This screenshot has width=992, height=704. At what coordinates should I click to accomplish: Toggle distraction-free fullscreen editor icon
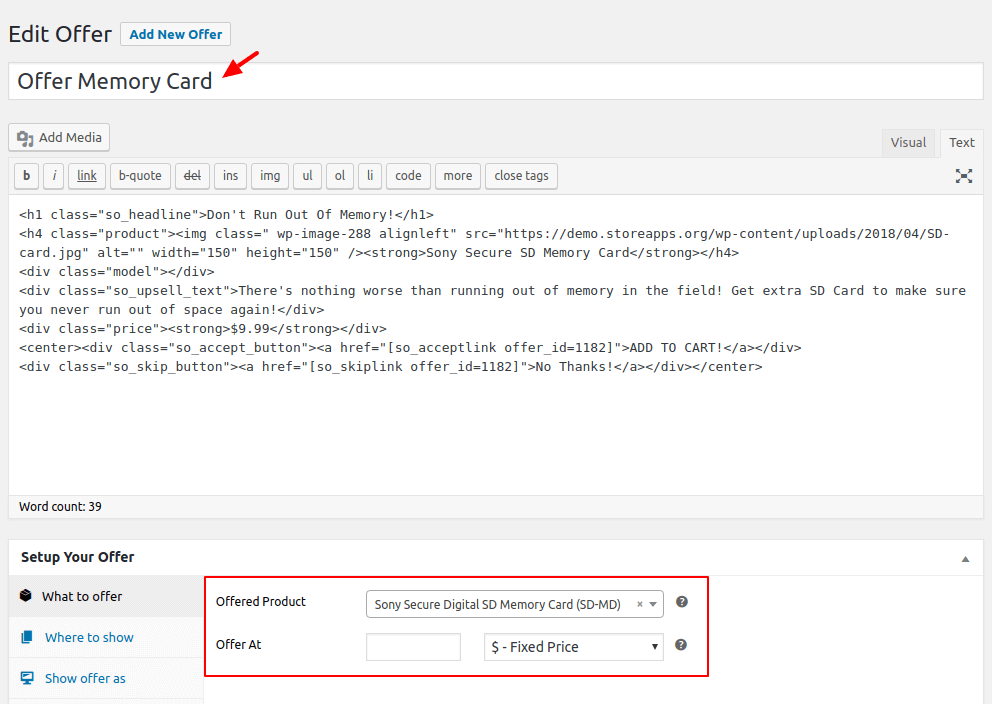click(x=963, y=176)
